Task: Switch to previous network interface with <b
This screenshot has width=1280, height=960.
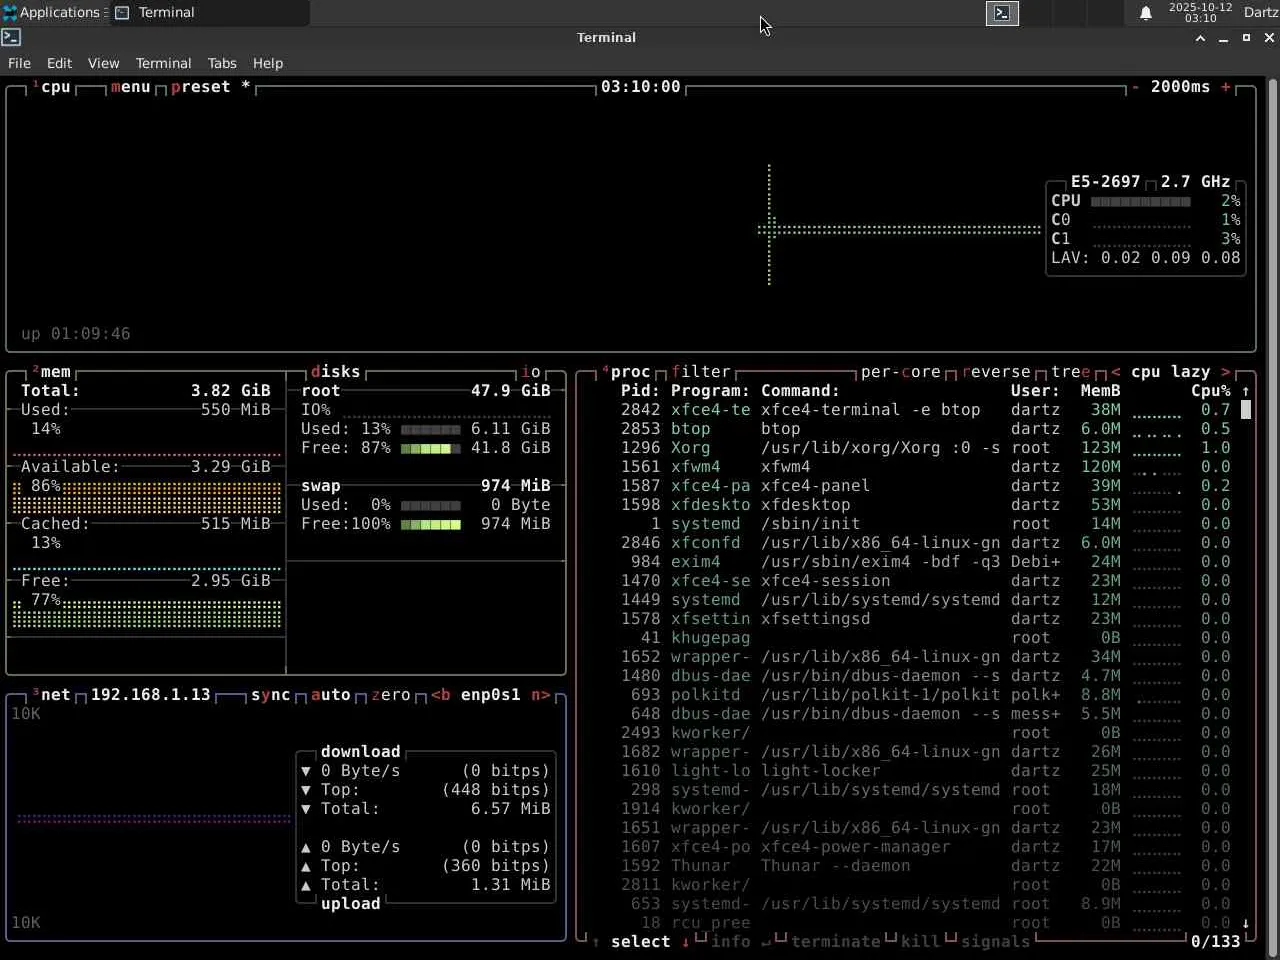Action: [x=441, y=695]
